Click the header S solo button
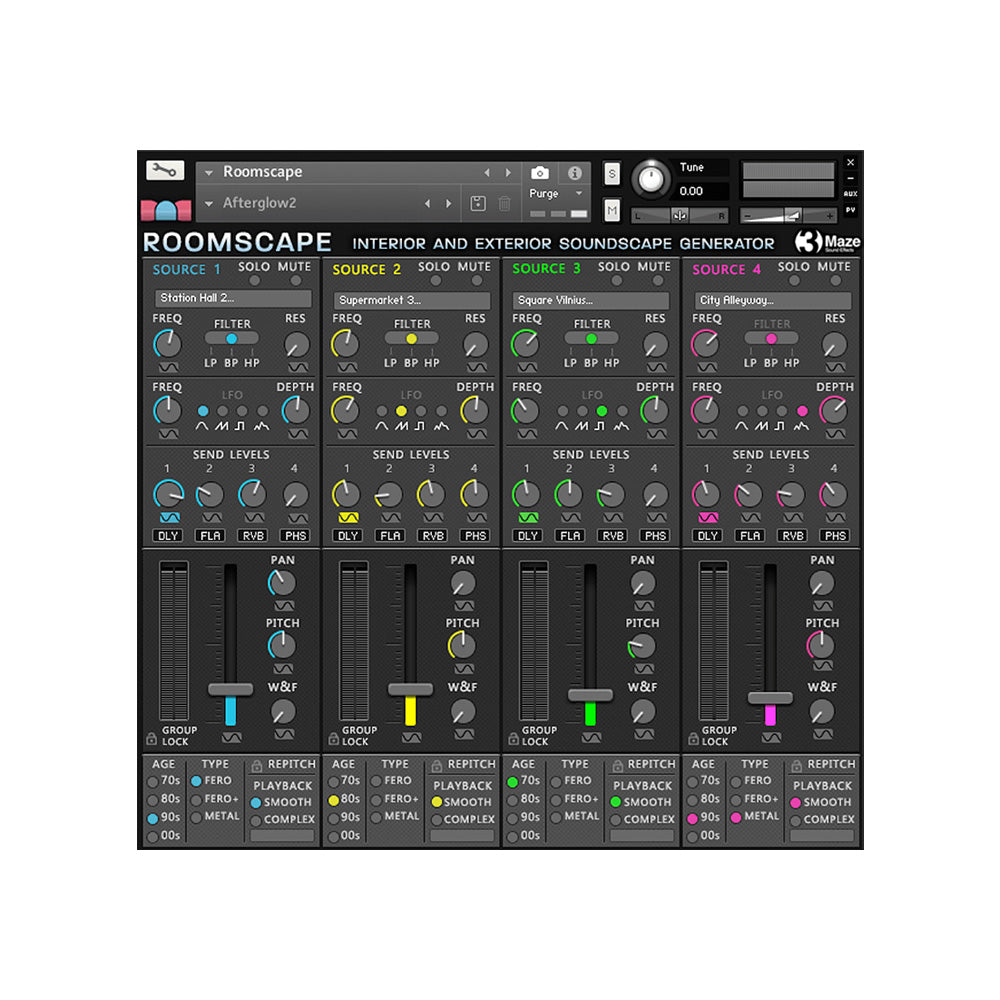This screenshot has width=1000, height=1000. tap(613, 173)
